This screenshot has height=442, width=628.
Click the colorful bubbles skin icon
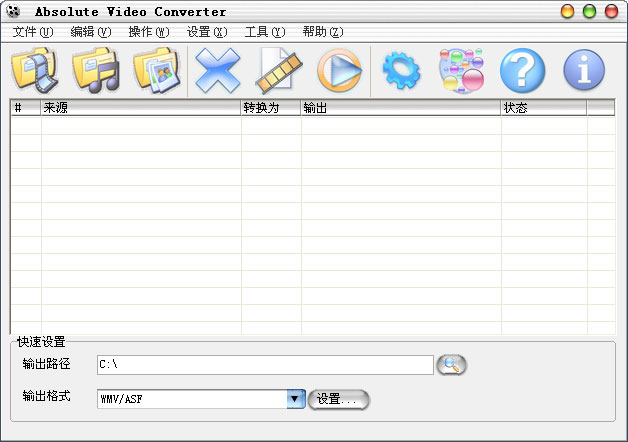tap(462, 70)
